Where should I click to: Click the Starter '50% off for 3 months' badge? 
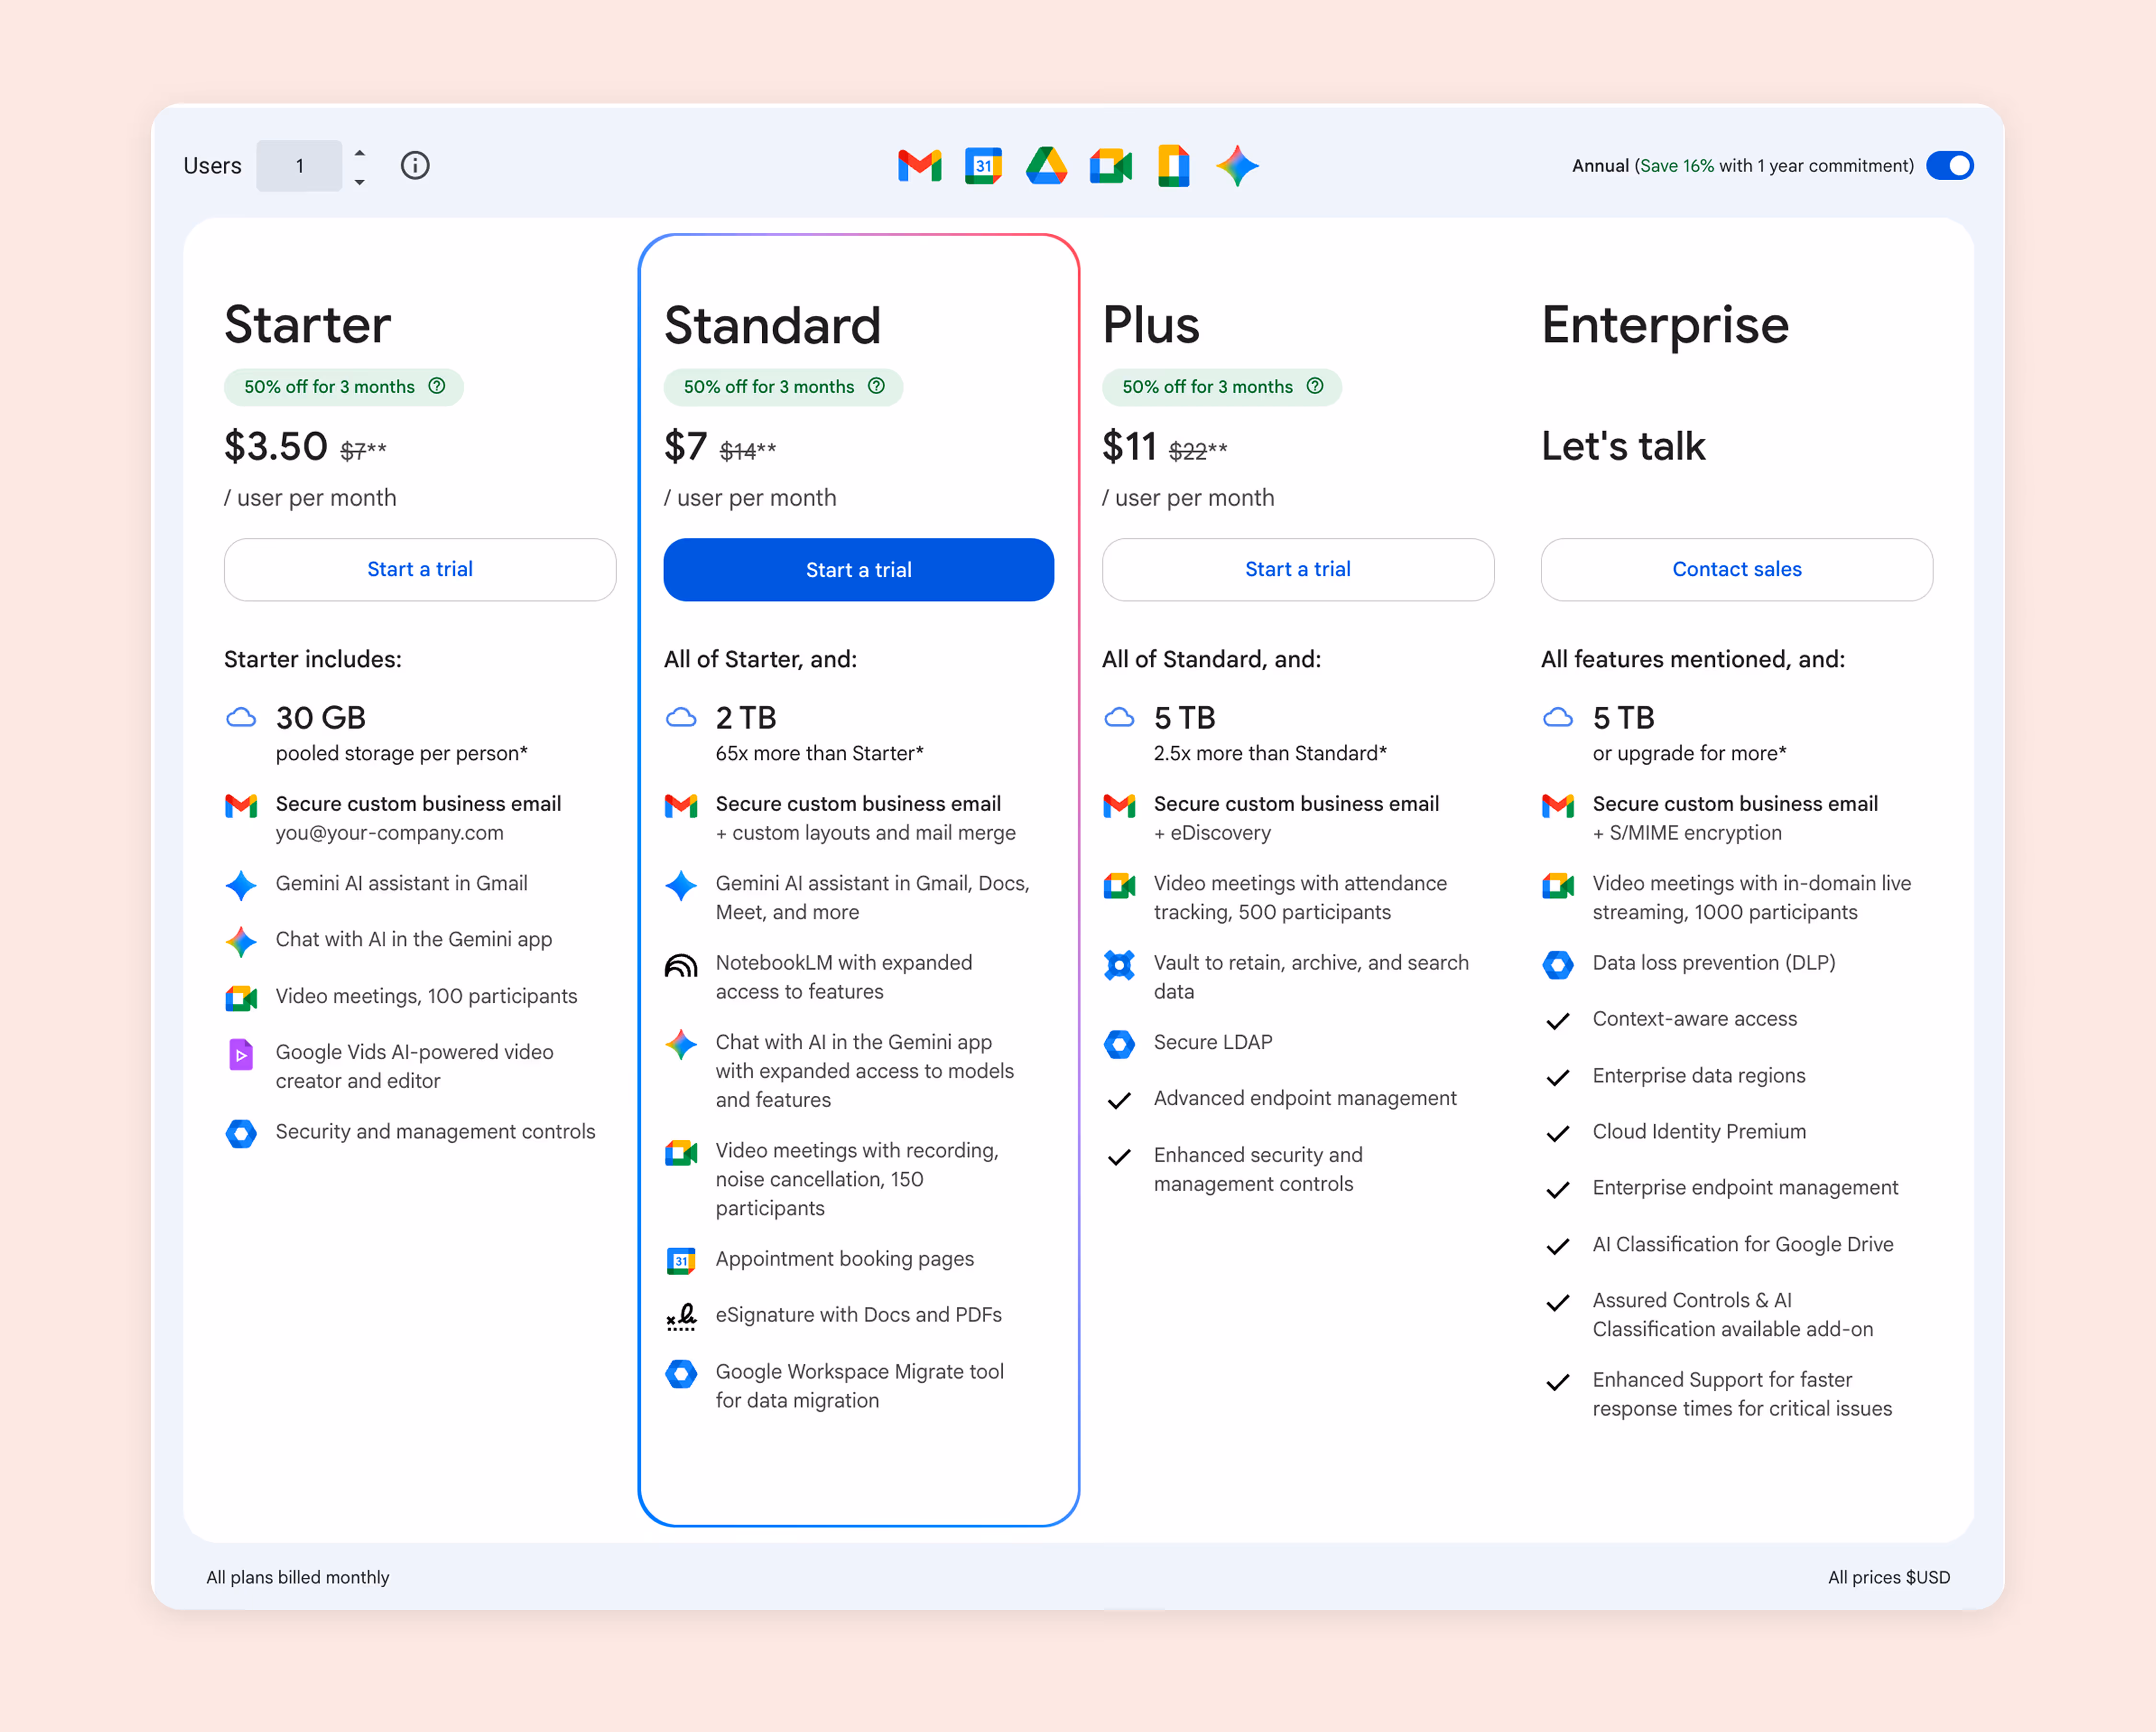tap(343, 387)
